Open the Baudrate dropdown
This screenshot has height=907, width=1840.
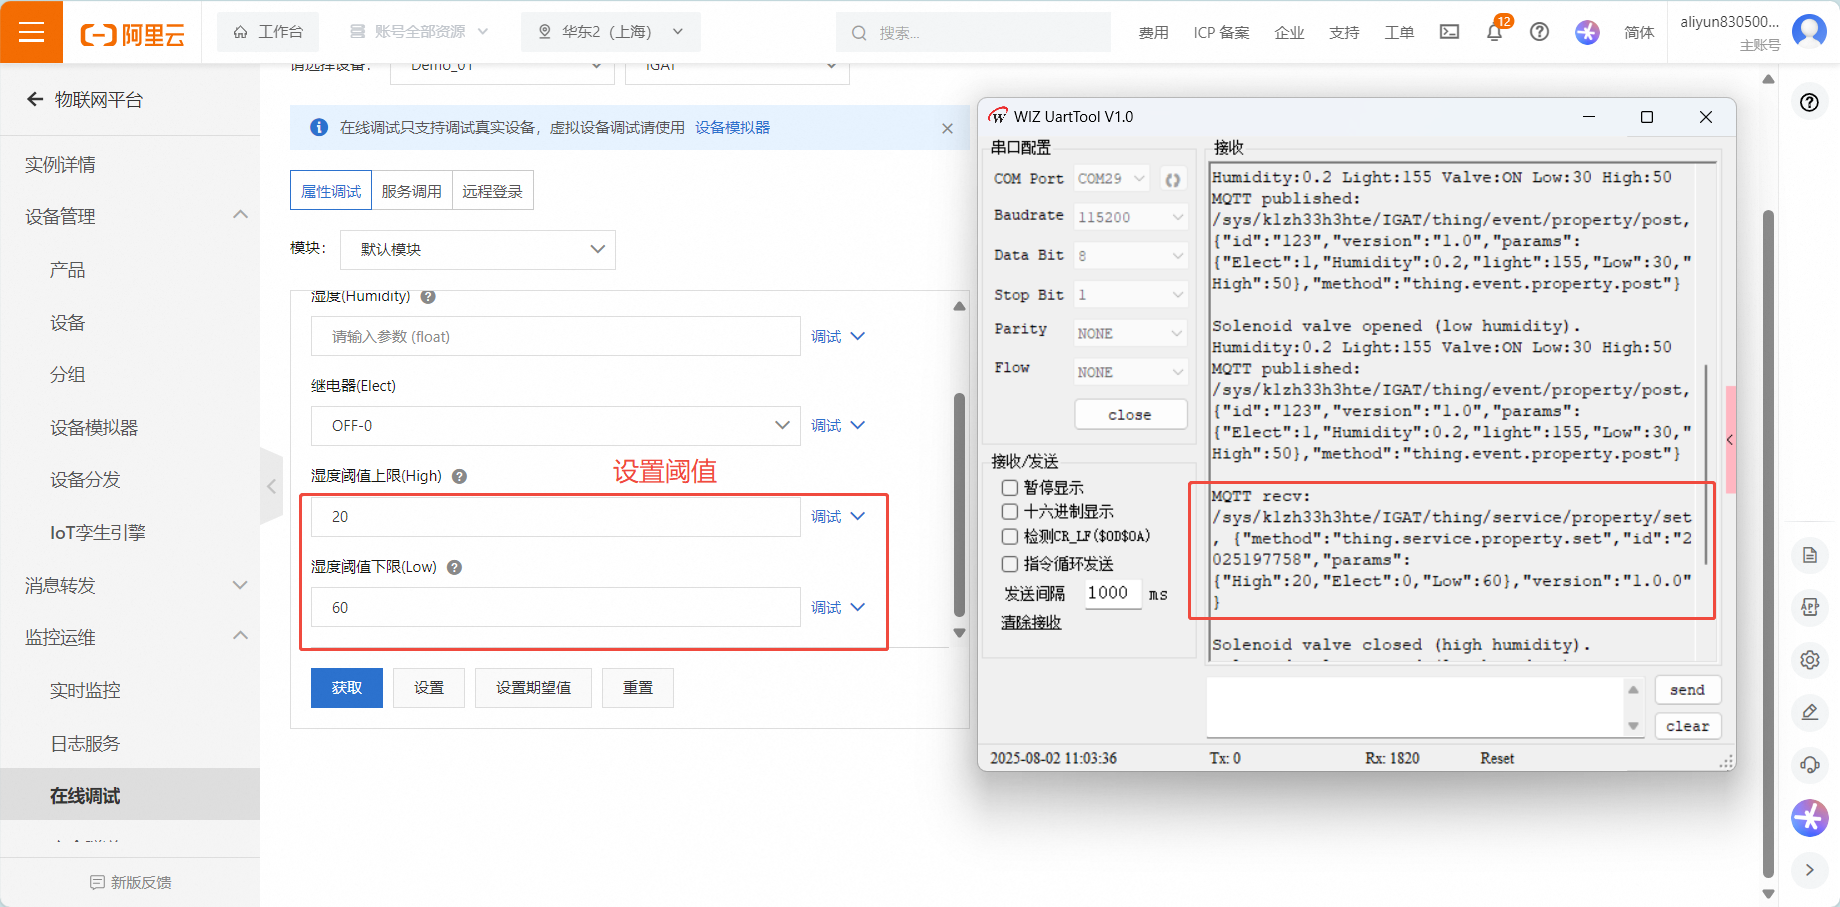(1131, 217)
